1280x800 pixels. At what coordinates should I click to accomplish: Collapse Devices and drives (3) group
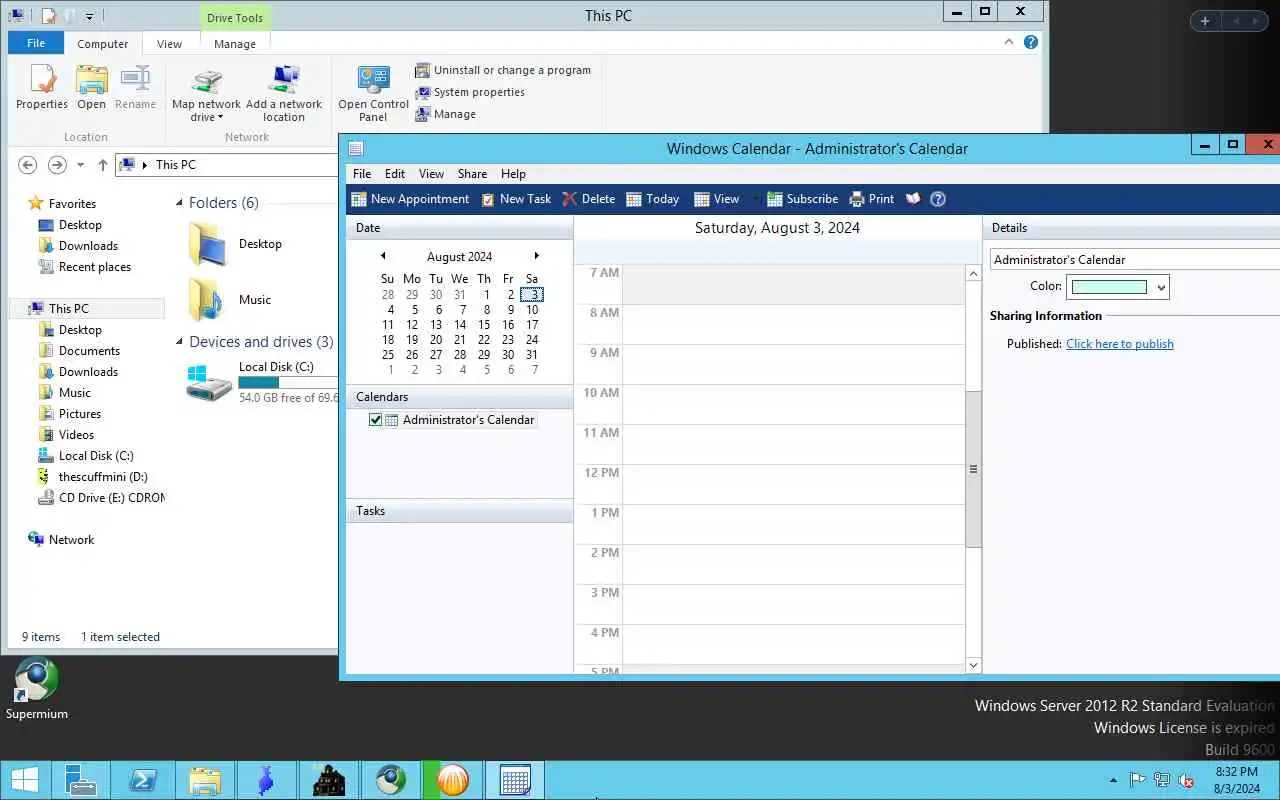click(180, 342)
